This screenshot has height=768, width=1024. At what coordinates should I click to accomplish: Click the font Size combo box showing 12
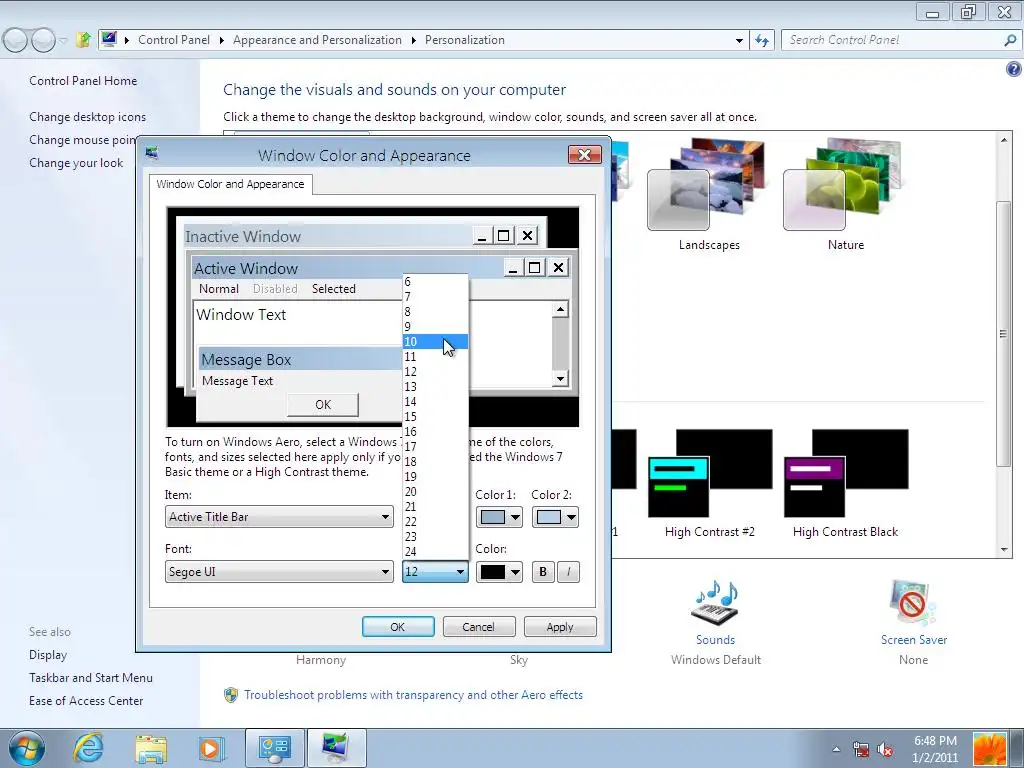coord(435,572)
